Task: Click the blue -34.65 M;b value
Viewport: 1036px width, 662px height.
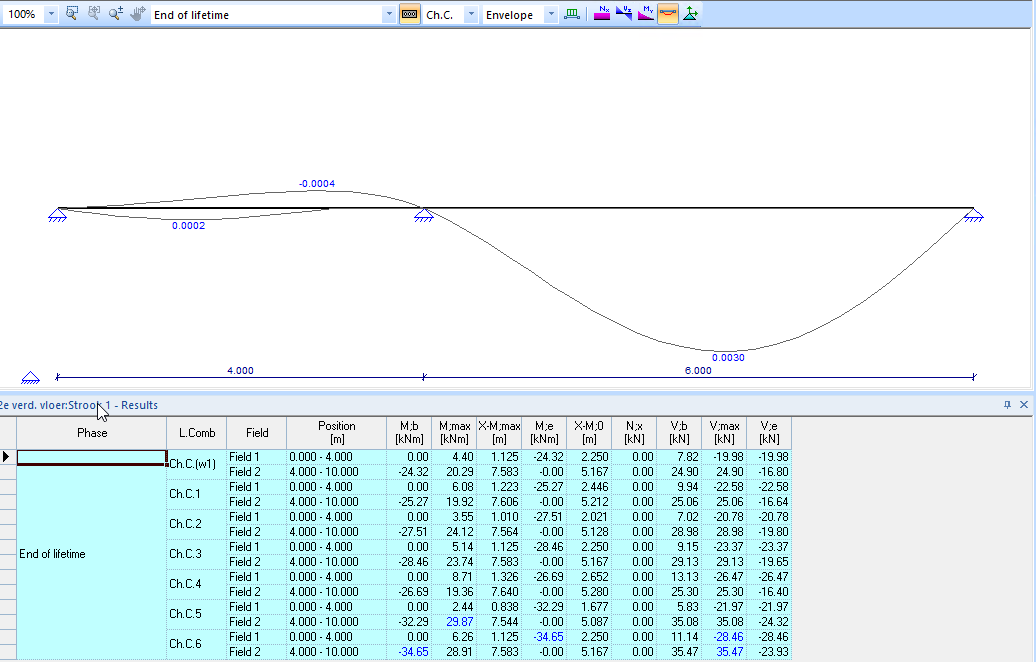Action: 414,652
